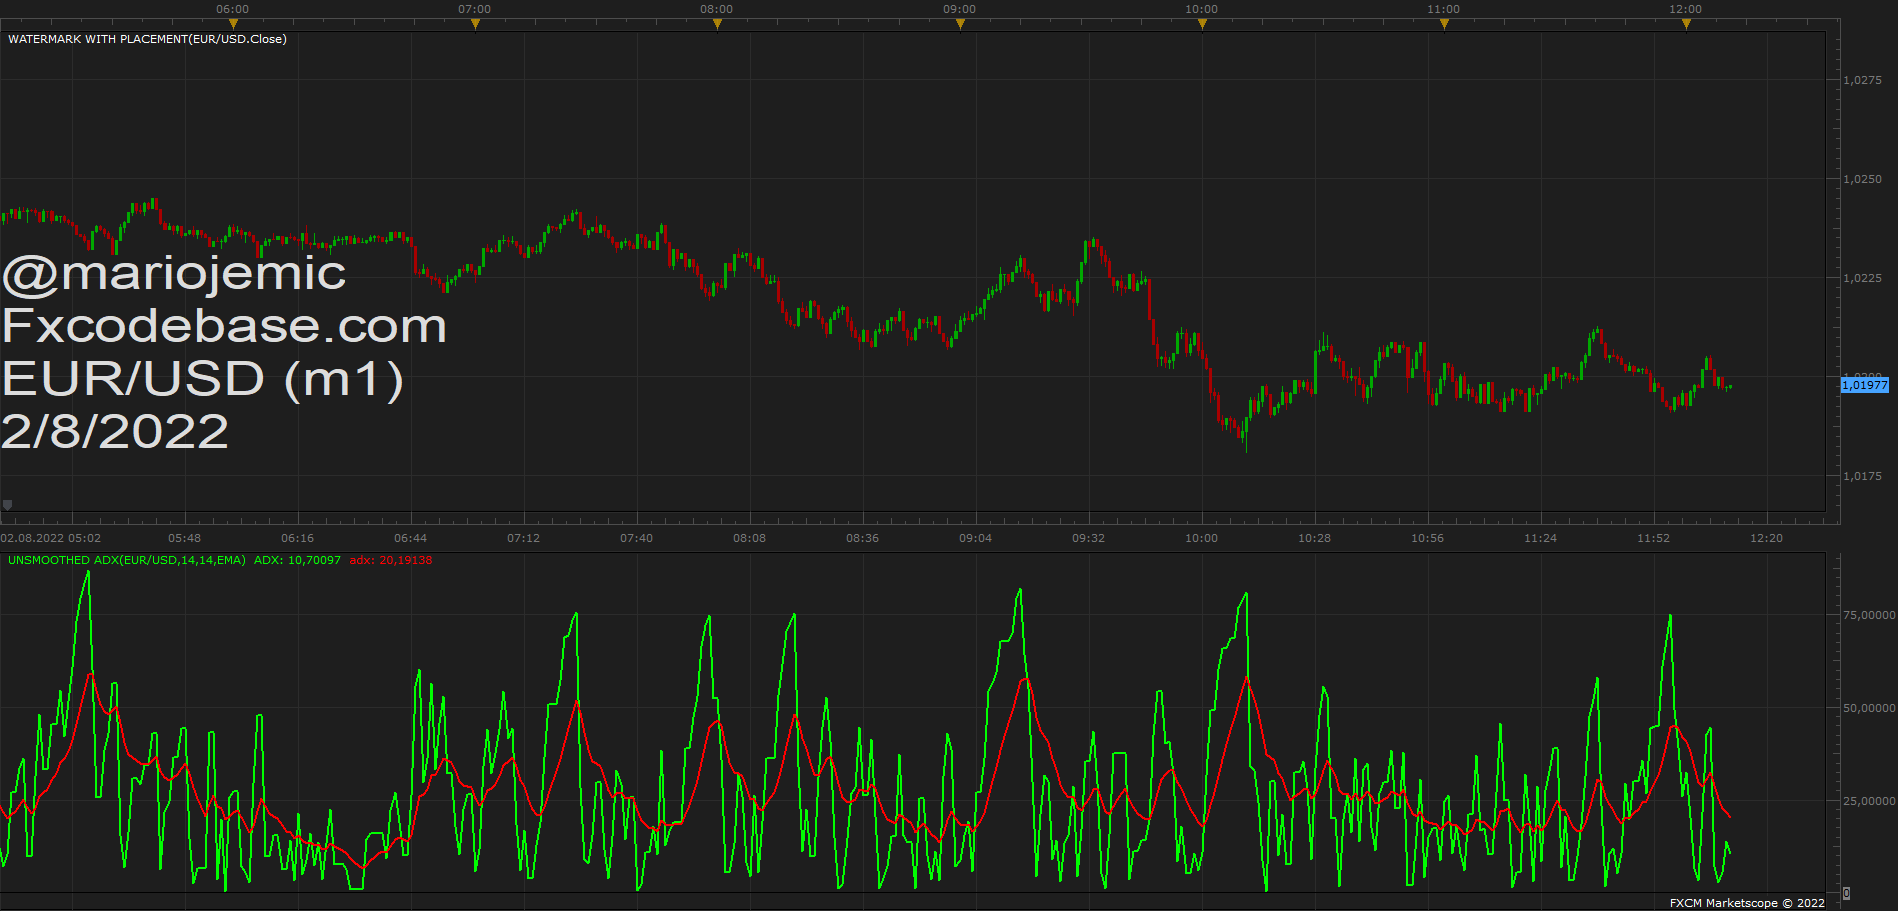Click the 75,00000 ADX axis label
1898x911 pixels.
pyautogui.click(x=1869, y=615)
